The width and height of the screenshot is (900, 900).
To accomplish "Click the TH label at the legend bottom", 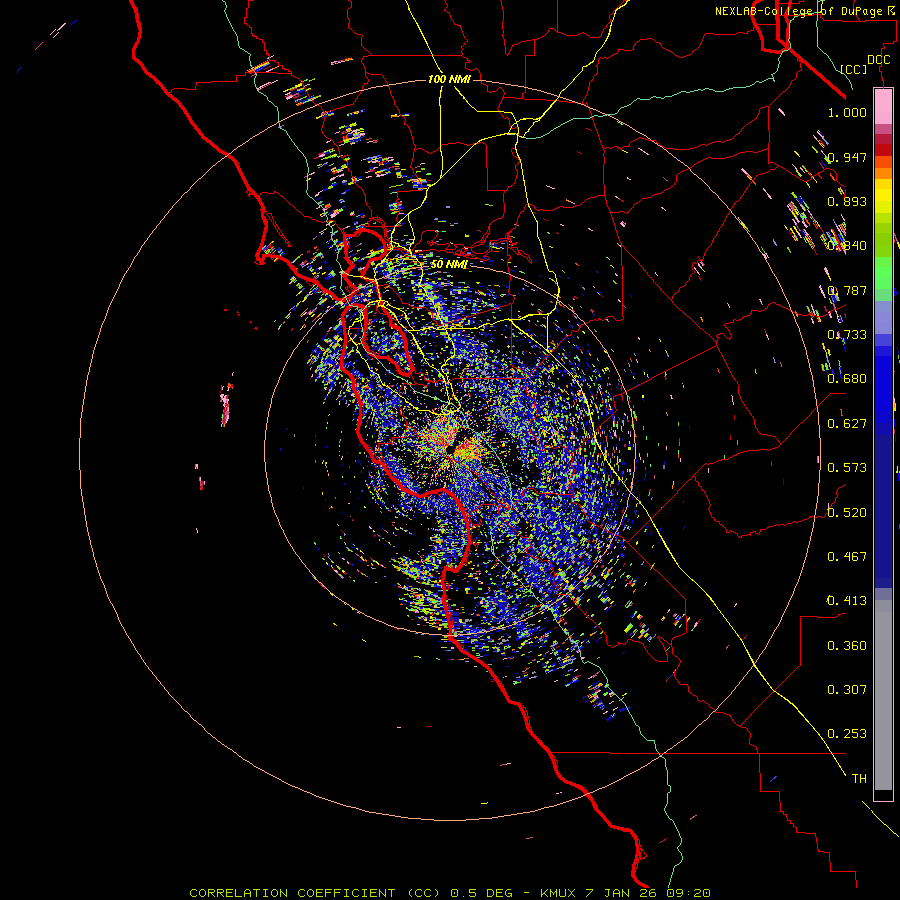I will (859, 779).
